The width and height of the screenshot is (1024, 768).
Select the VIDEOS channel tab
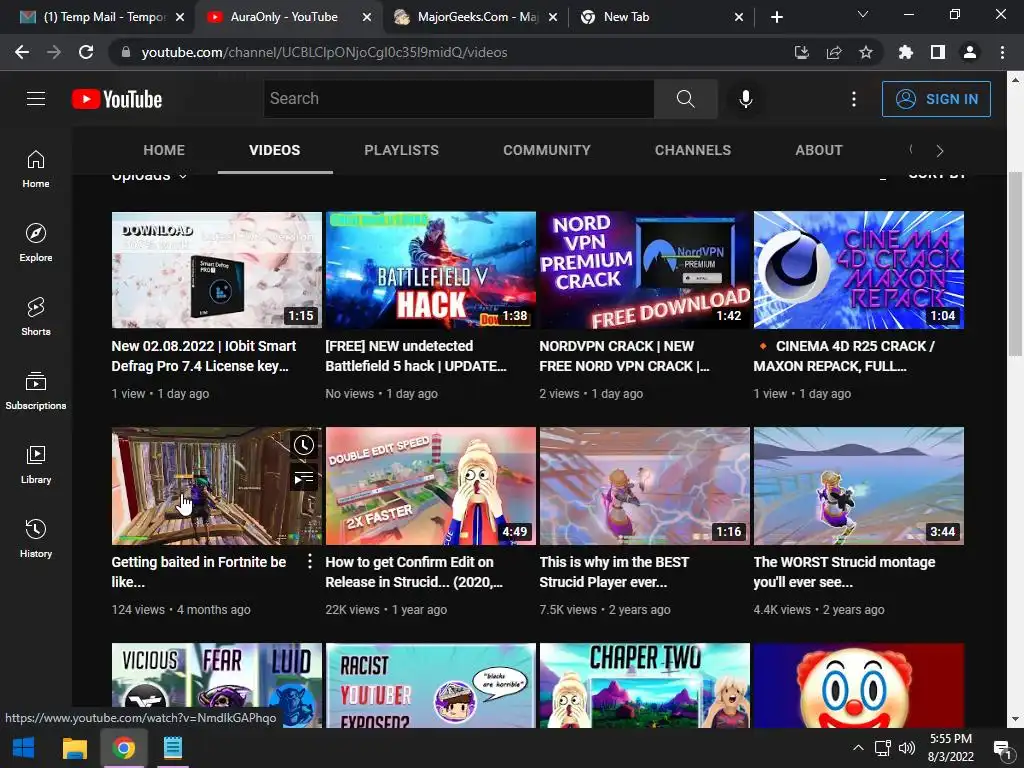click(275, 150)
